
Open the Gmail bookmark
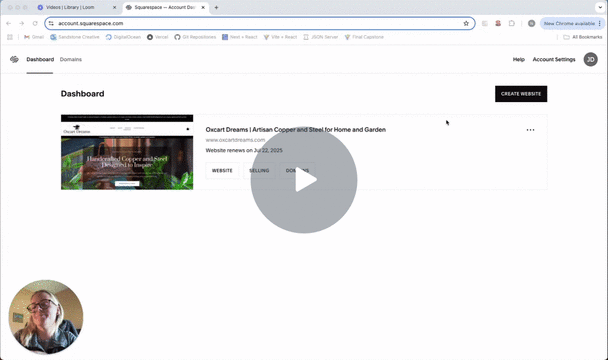[x=34, y=37]
